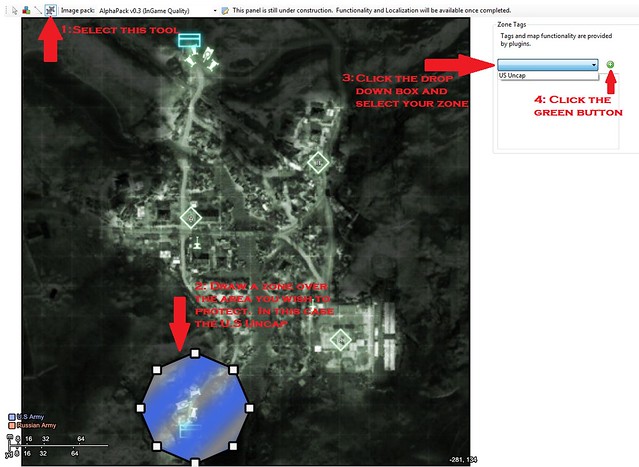Viewport: 639px width, 467px height.
Task: Click the Zone Tags panel heading
Action: coord(511,24)
